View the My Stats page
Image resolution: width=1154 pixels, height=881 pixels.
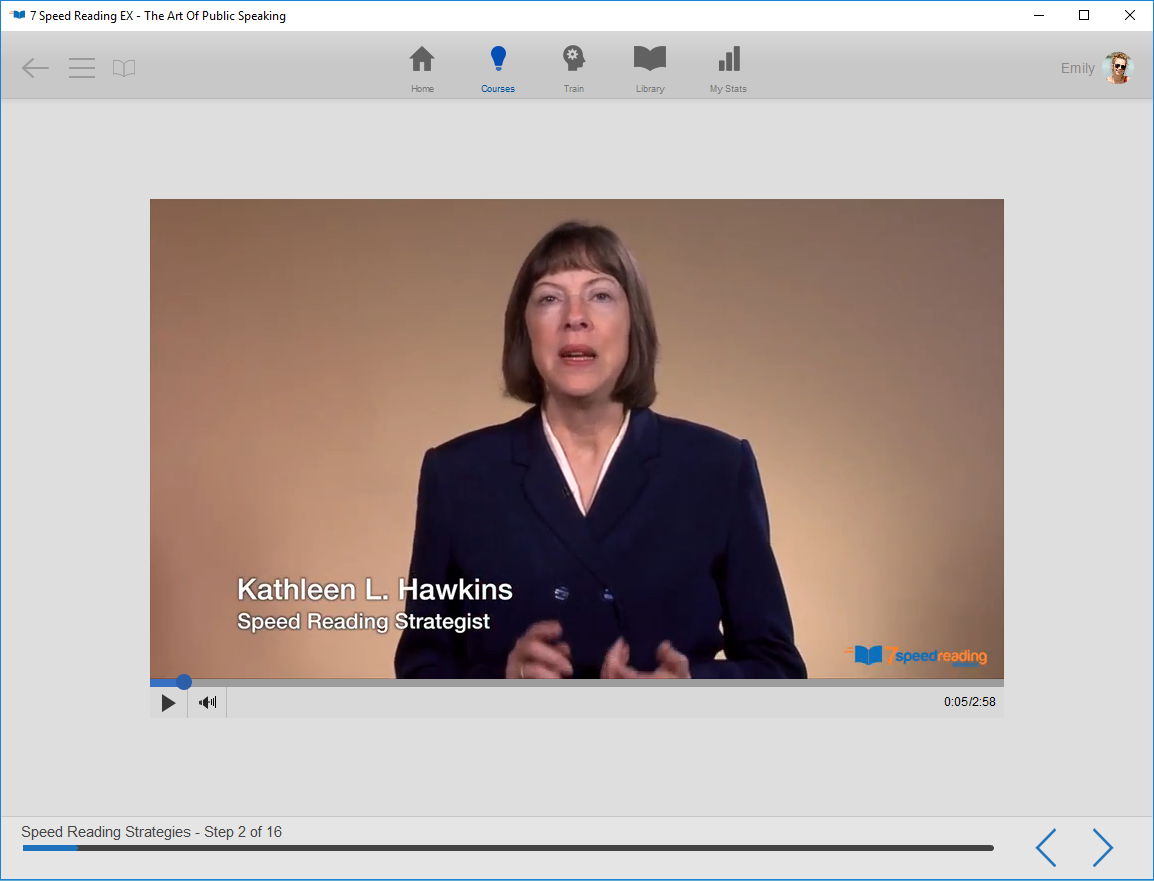(x=728, y=69)
